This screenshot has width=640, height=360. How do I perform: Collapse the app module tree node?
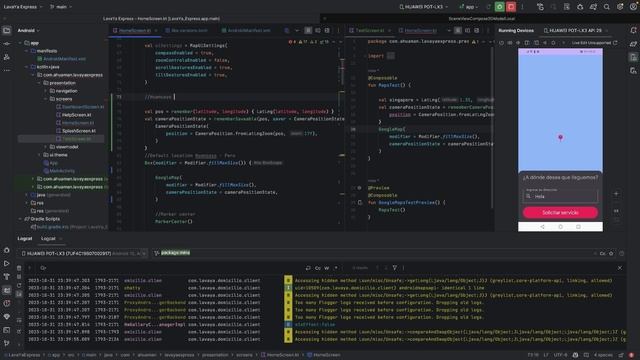tap(20, 42)
